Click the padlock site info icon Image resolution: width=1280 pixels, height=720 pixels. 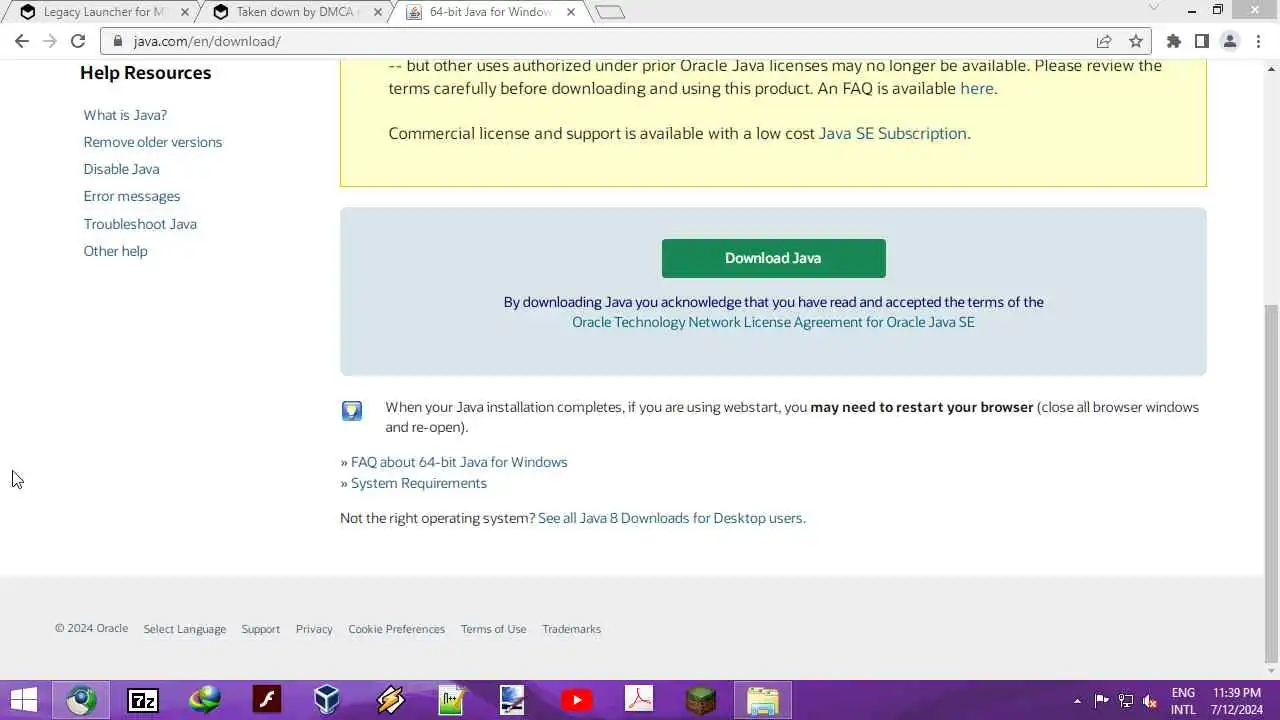click(118, 41)
